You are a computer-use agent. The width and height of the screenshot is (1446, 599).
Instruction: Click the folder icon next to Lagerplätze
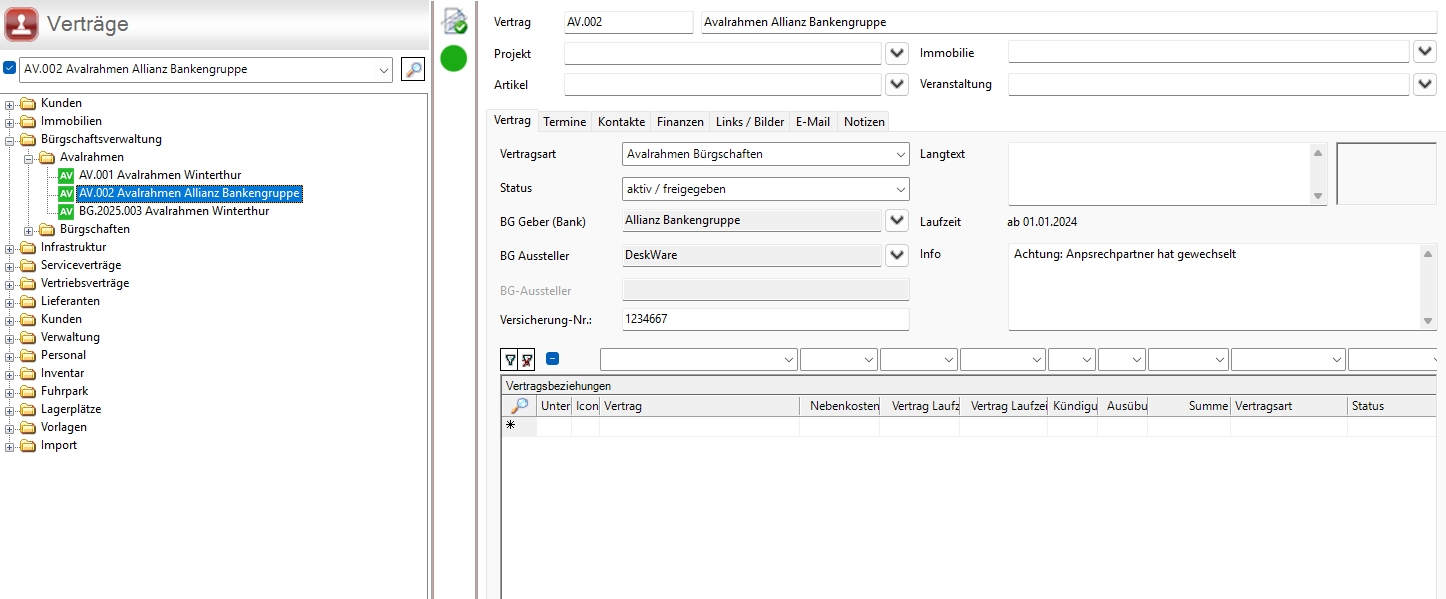[28, 409]
